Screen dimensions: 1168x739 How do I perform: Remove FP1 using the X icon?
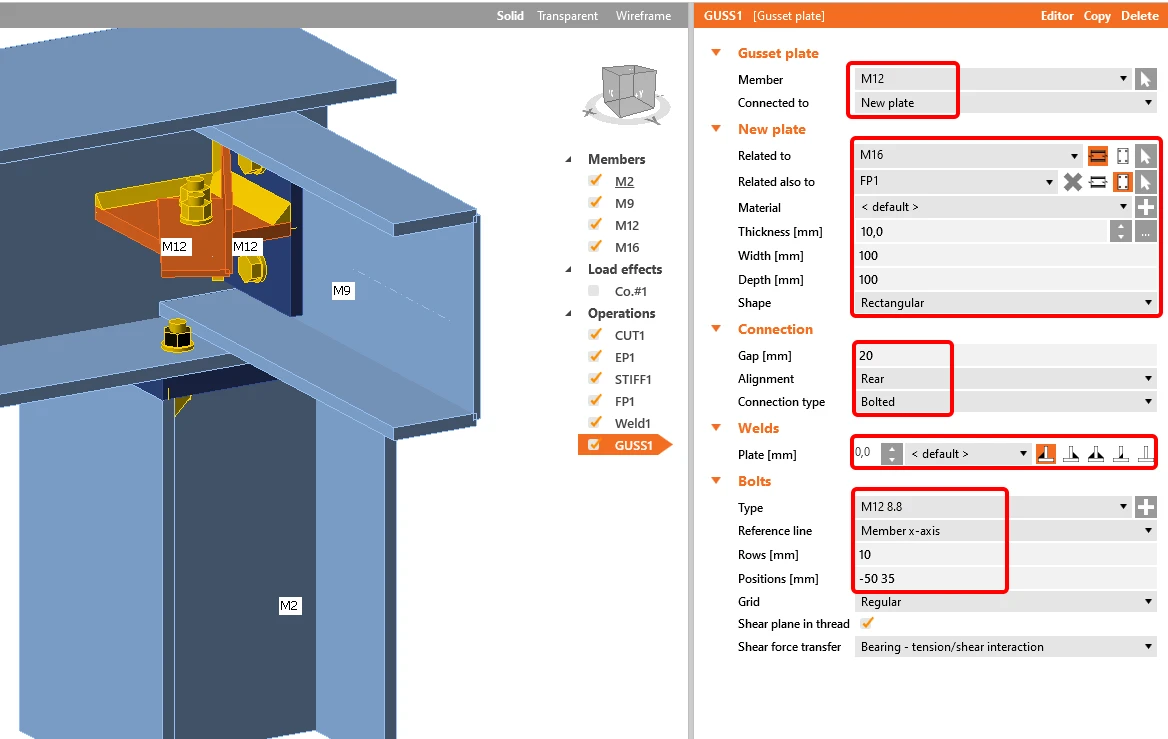click(1073, 182)
